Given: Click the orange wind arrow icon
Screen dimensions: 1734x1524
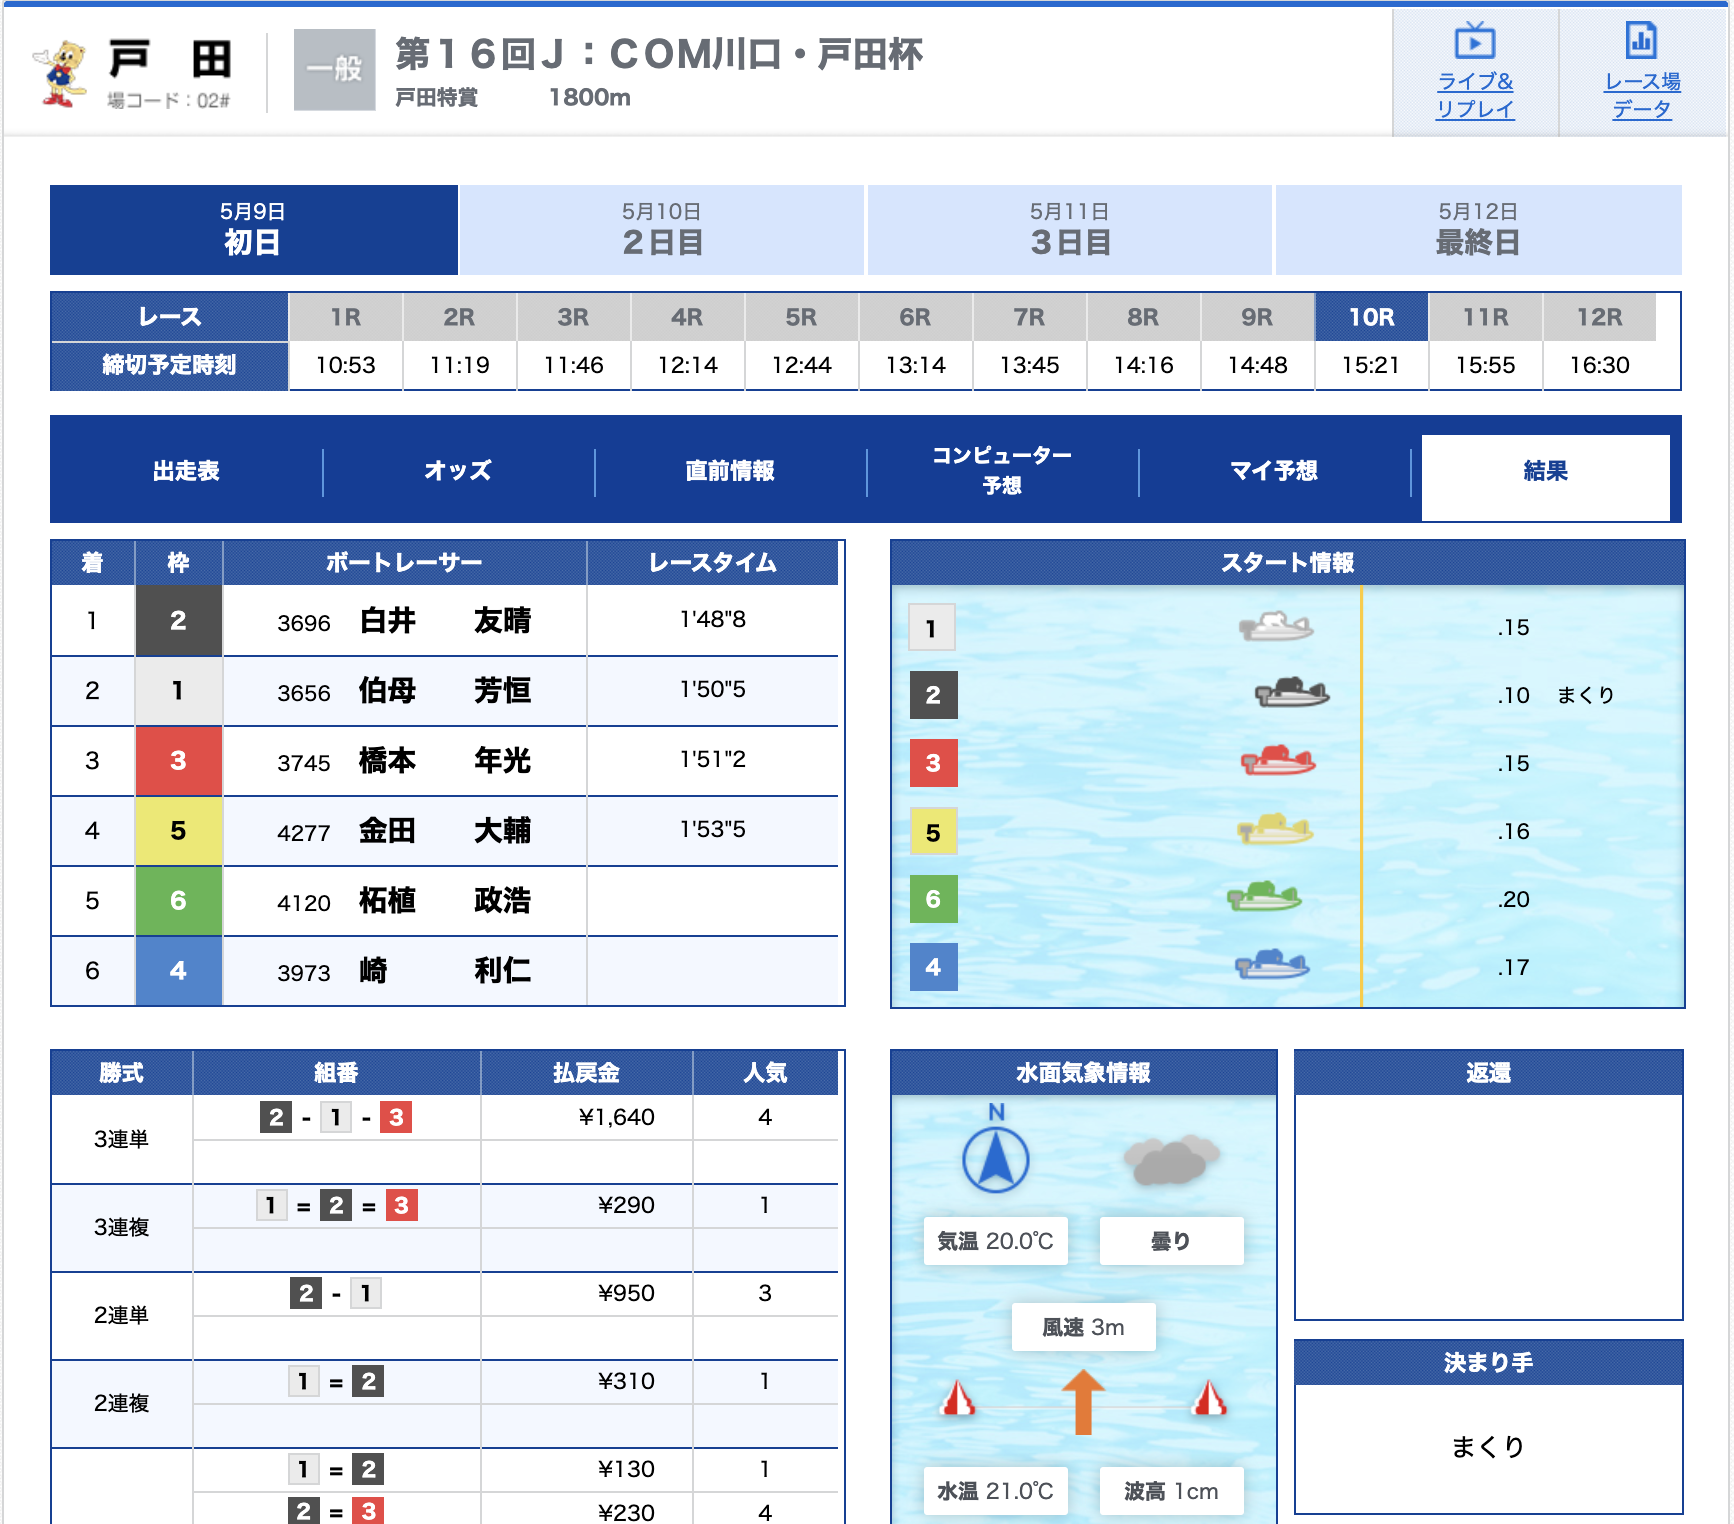Looking at the screenshot, I should click(1083, 1400).
